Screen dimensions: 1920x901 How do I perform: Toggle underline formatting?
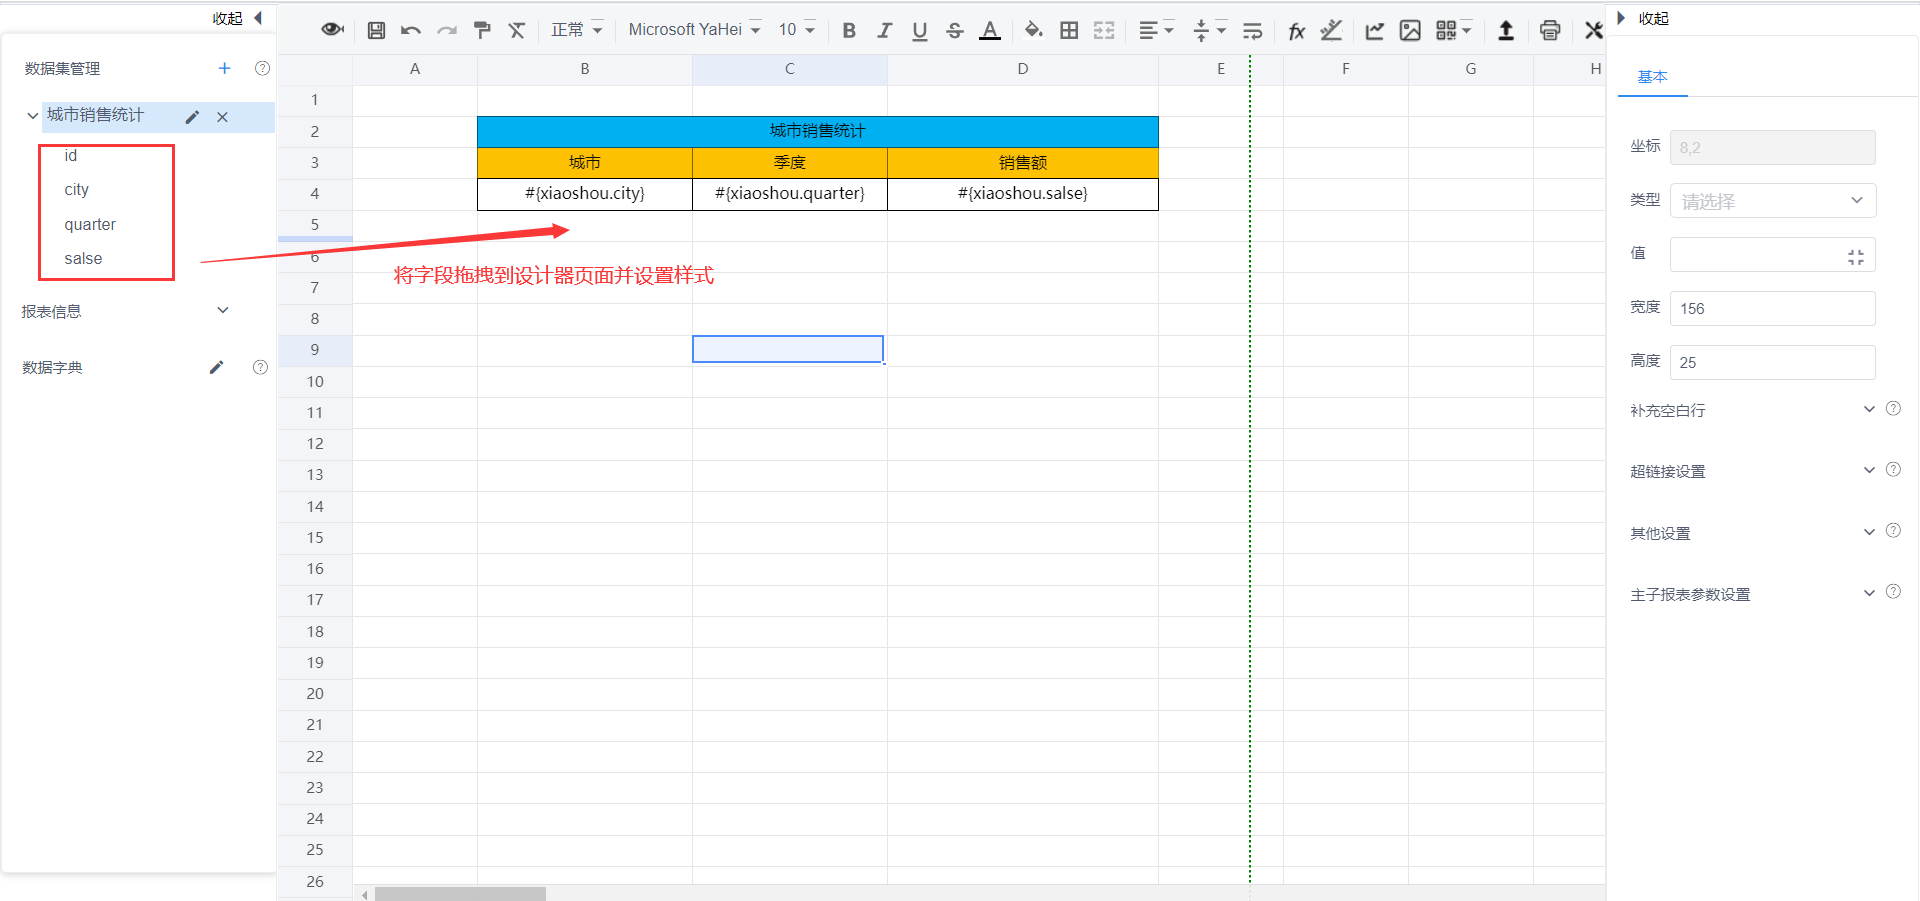[x=920, y=30]
